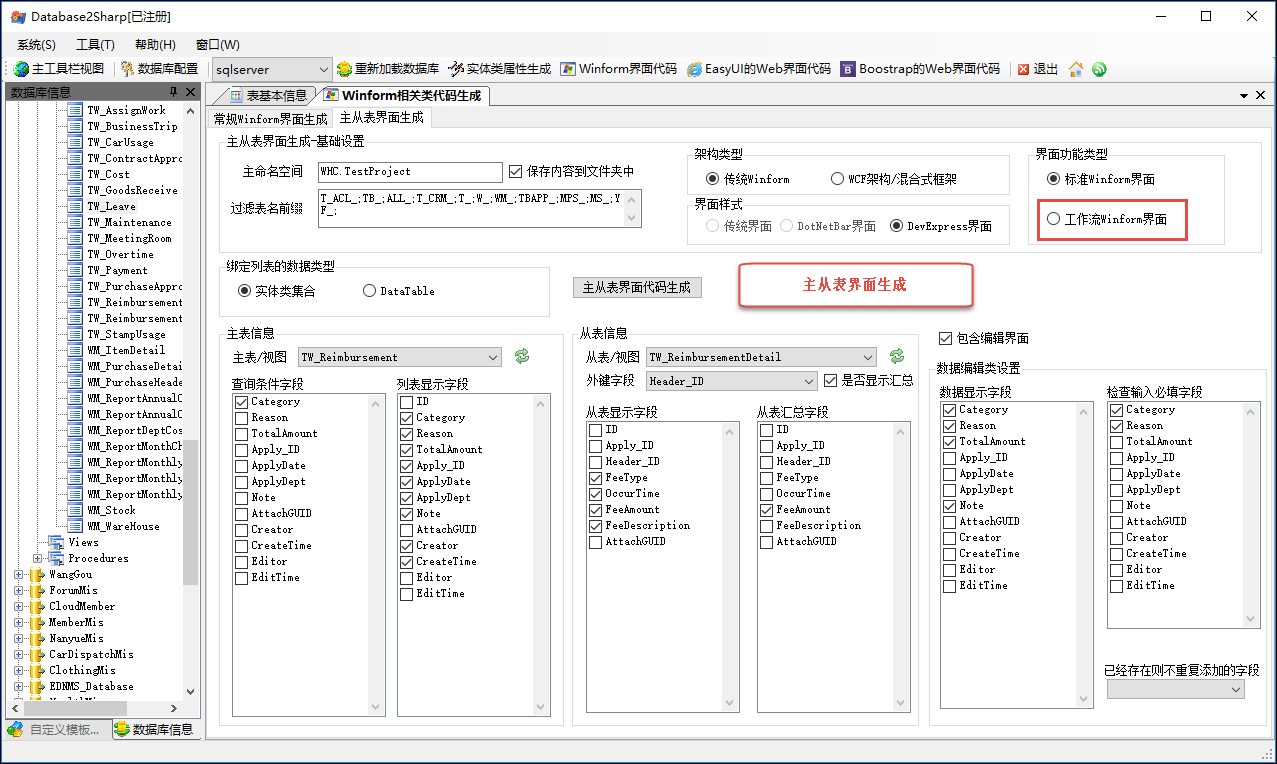1277x764 pixels.
Task: Refresh the 从表/视图 list with green icon
Action: tap(897, 356)
